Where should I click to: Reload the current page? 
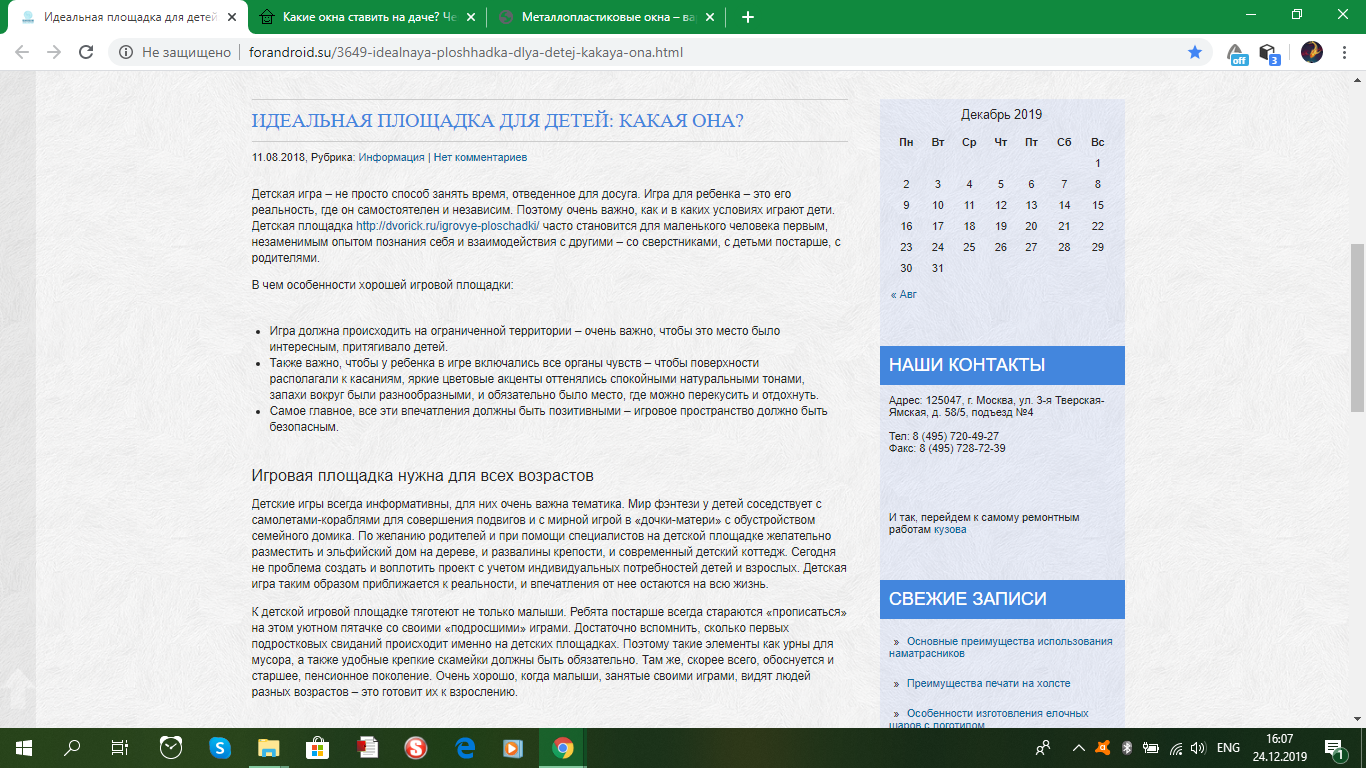coord(86,52)
